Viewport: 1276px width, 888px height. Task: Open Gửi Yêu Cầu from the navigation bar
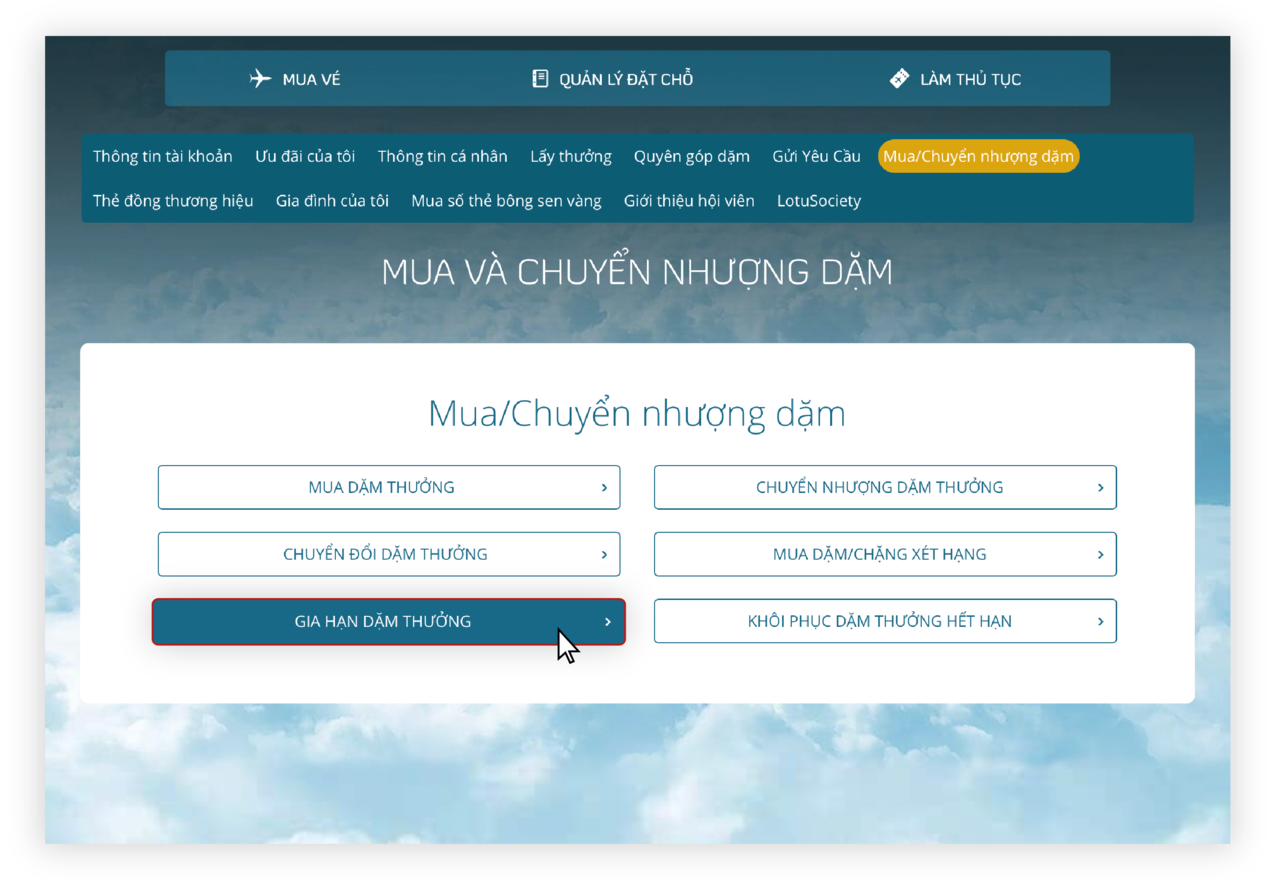click(x=816, y=156)
